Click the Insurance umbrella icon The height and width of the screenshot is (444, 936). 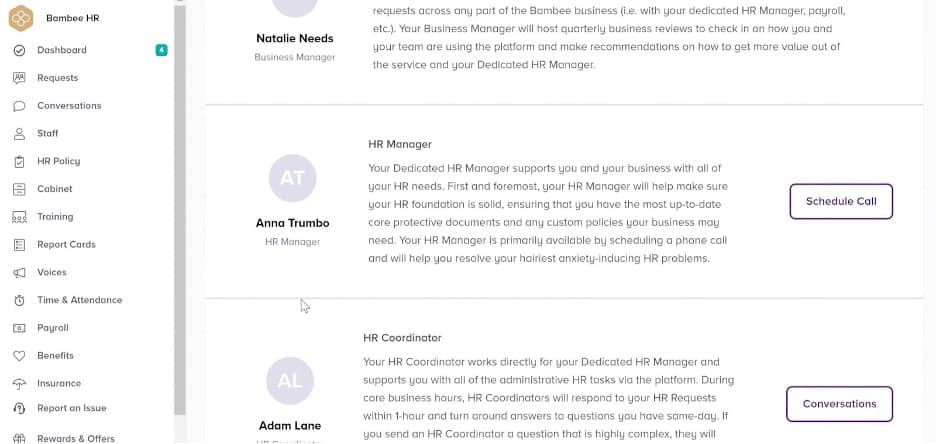point(19,383)
